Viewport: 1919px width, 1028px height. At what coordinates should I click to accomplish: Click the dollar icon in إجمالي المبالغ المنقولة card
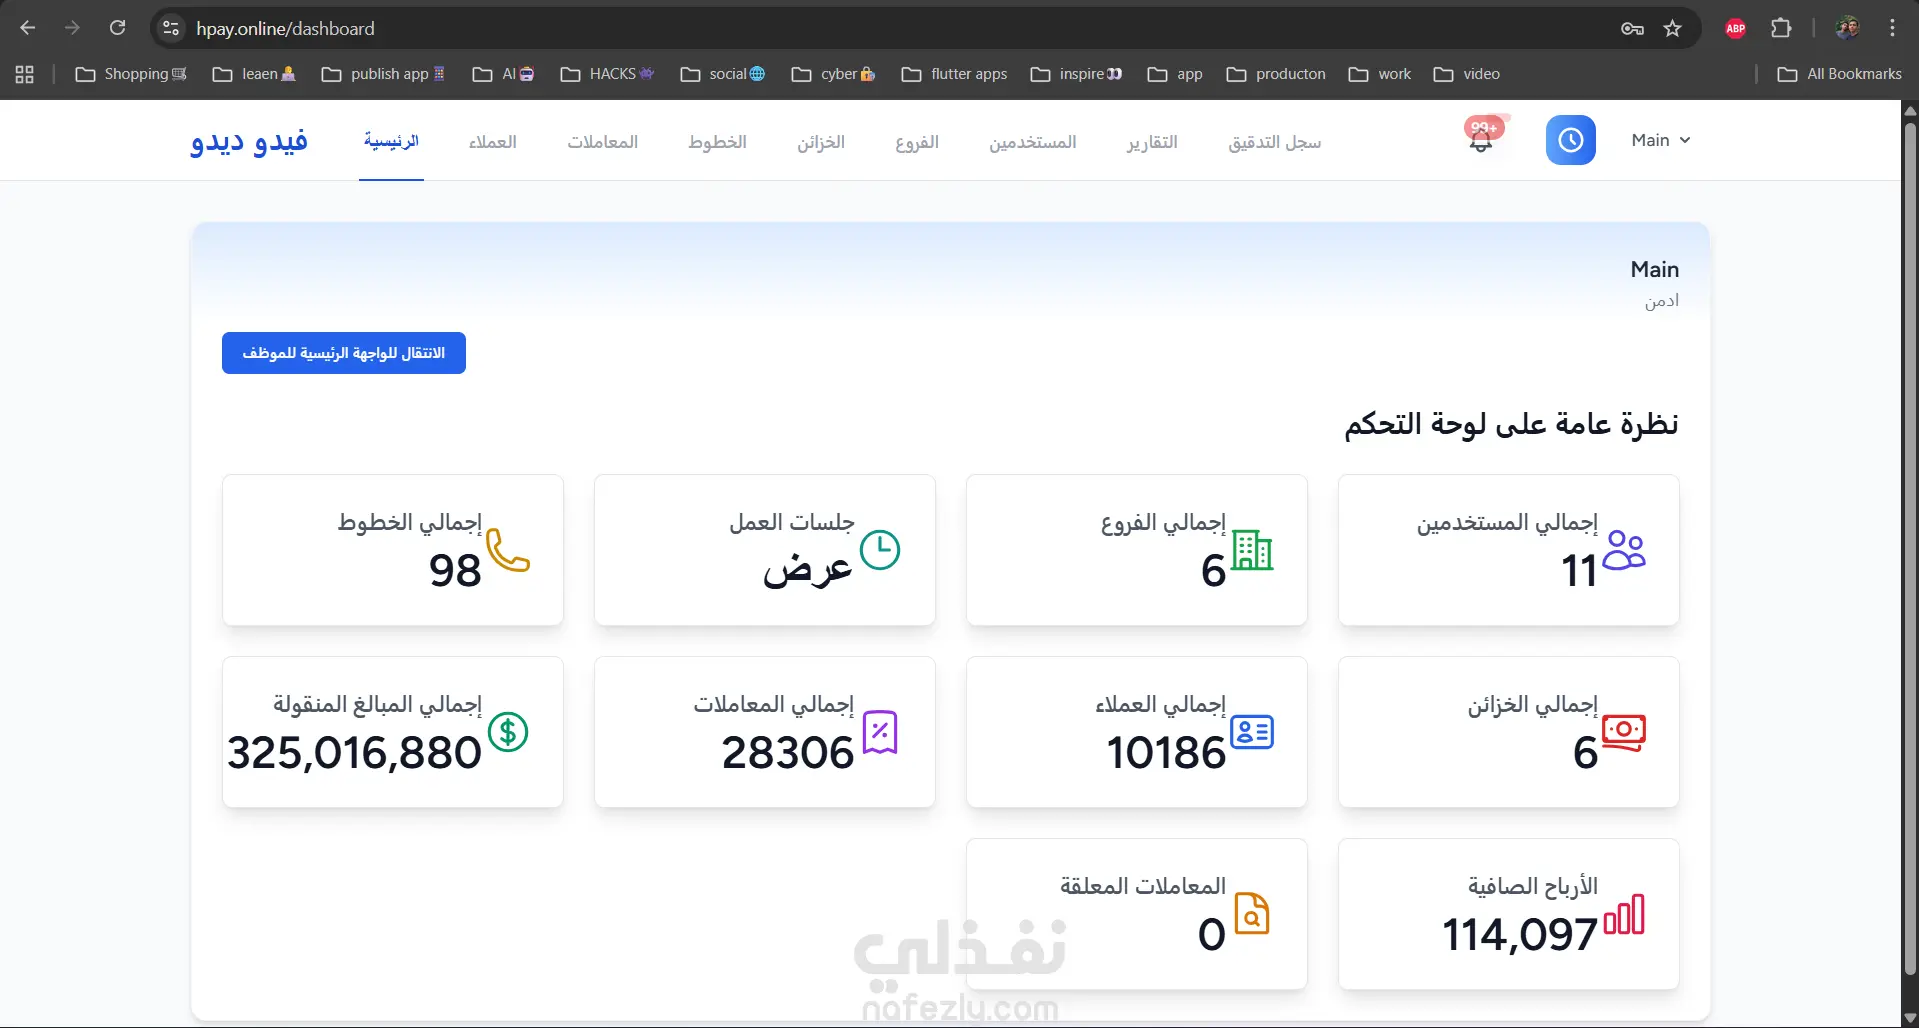(508, 732)
